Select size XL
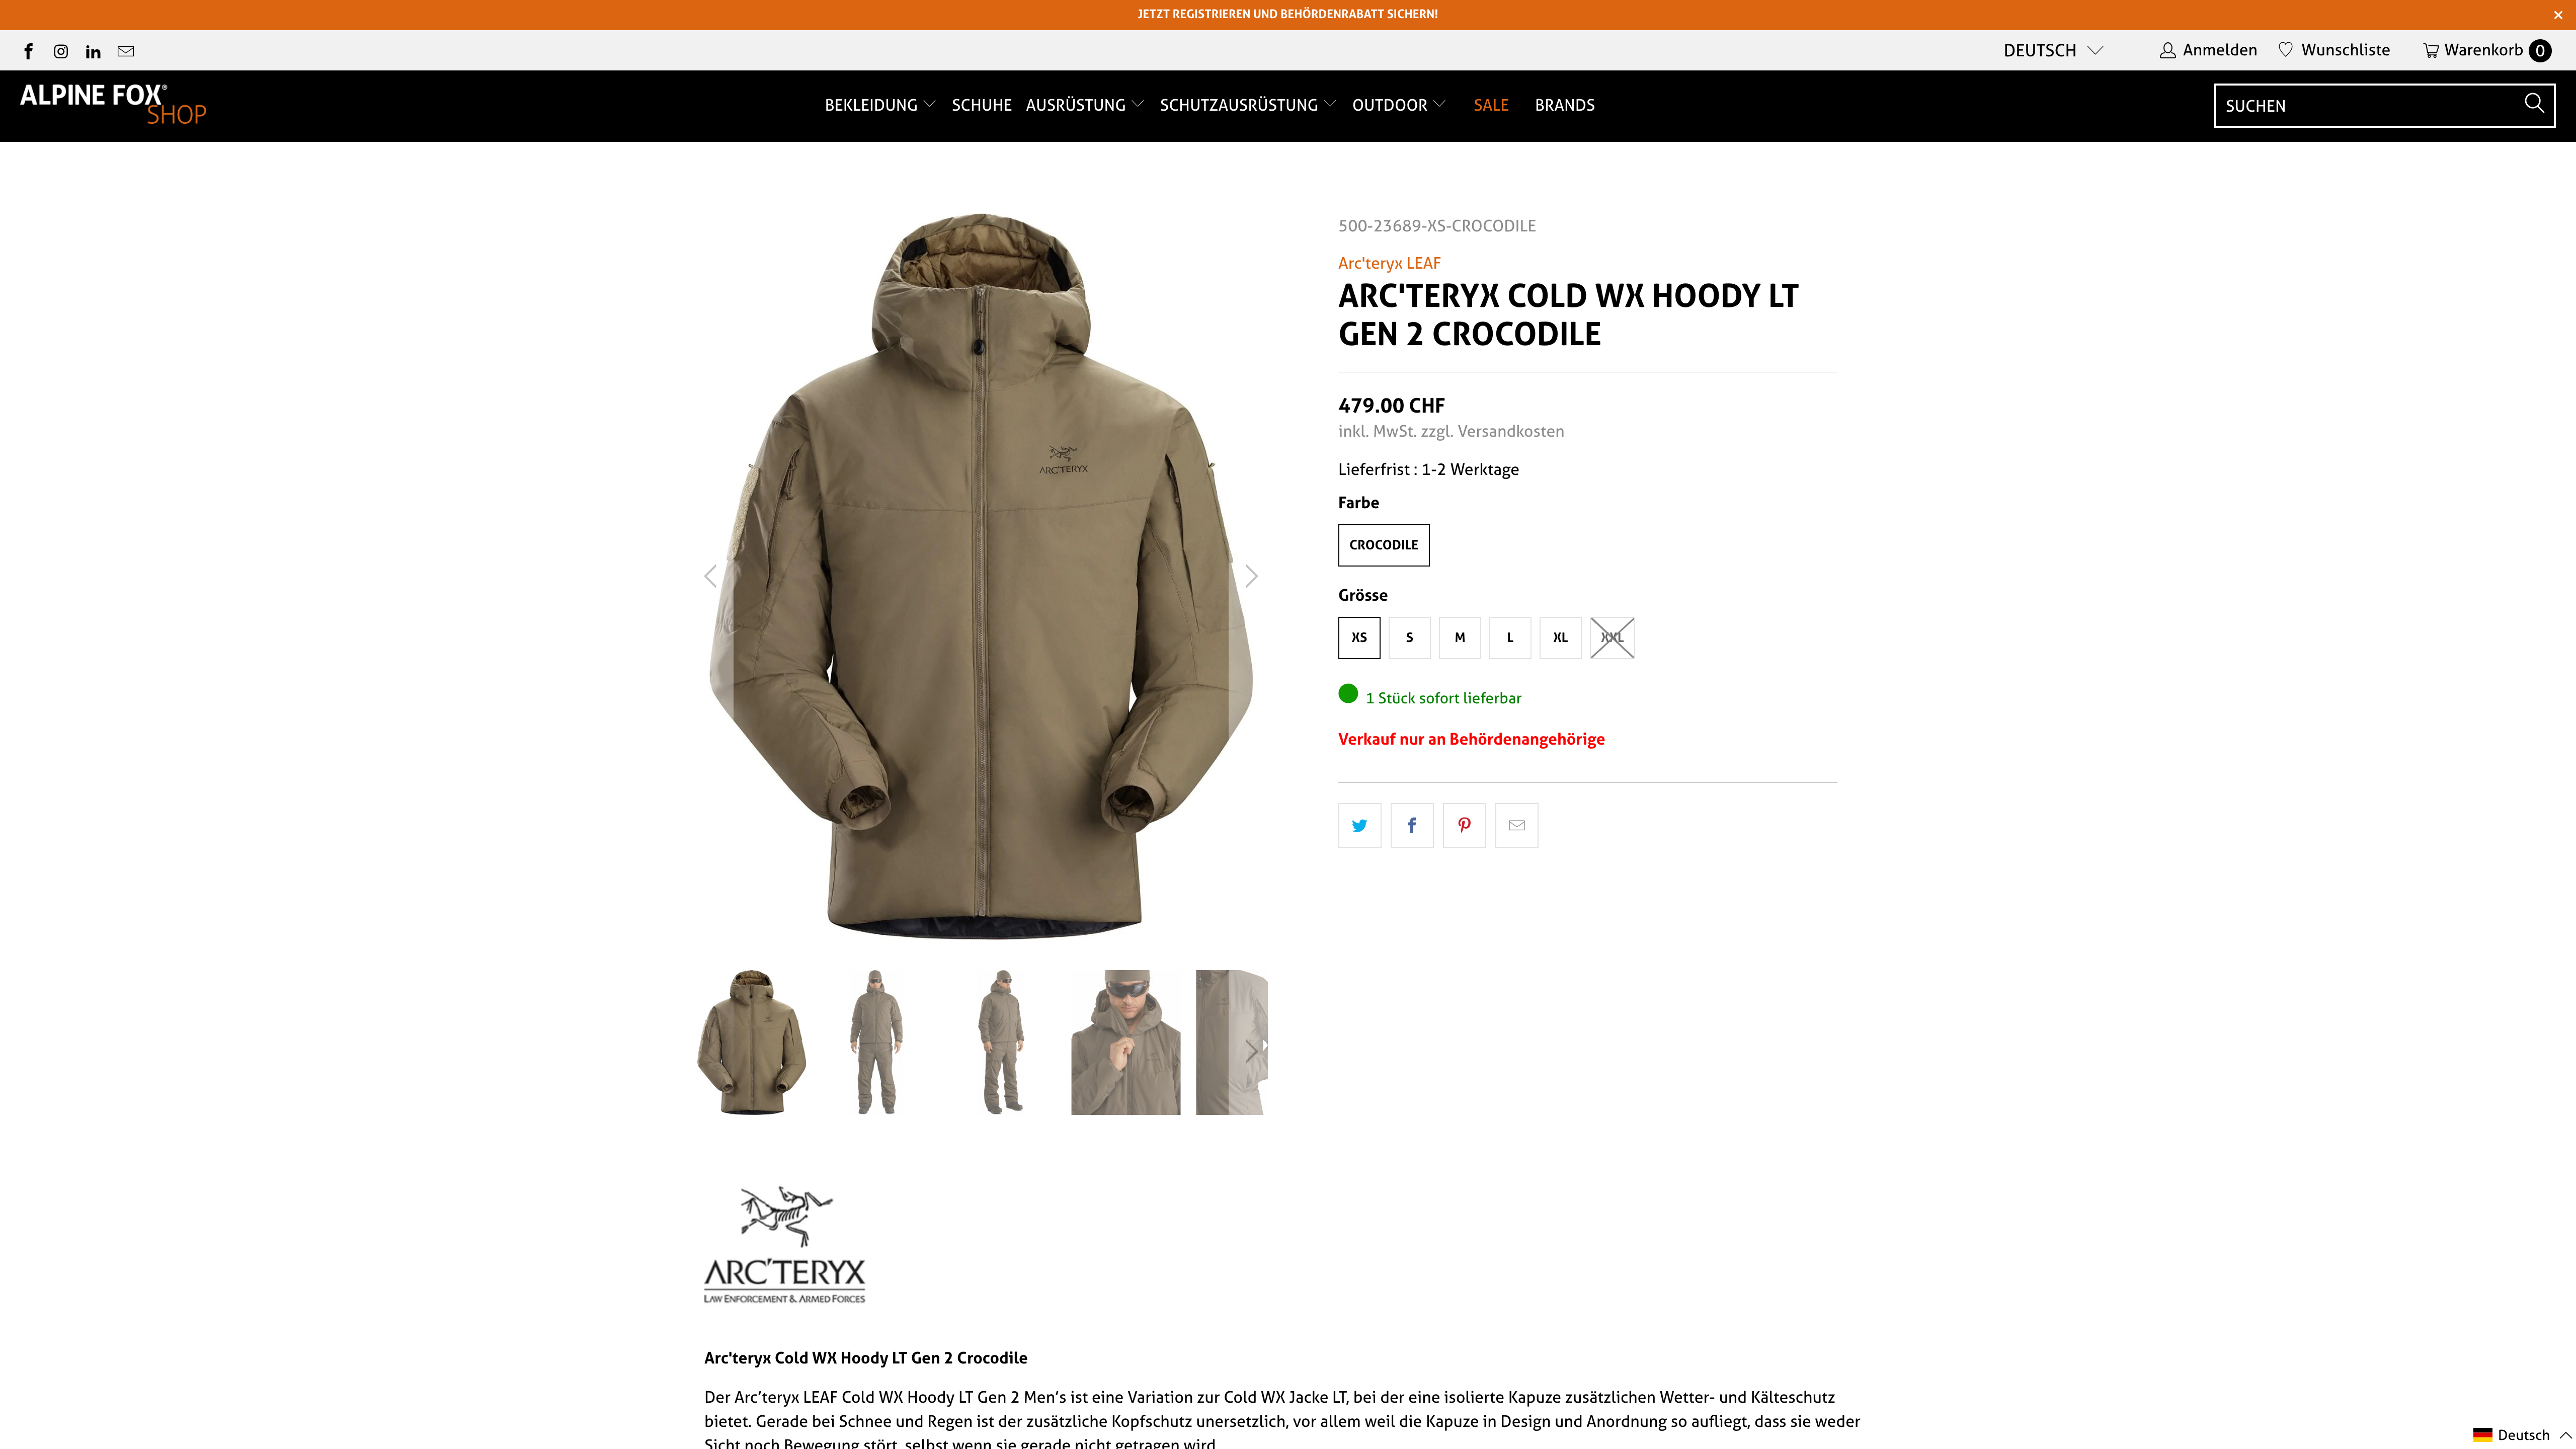 tap(1560, 637)
